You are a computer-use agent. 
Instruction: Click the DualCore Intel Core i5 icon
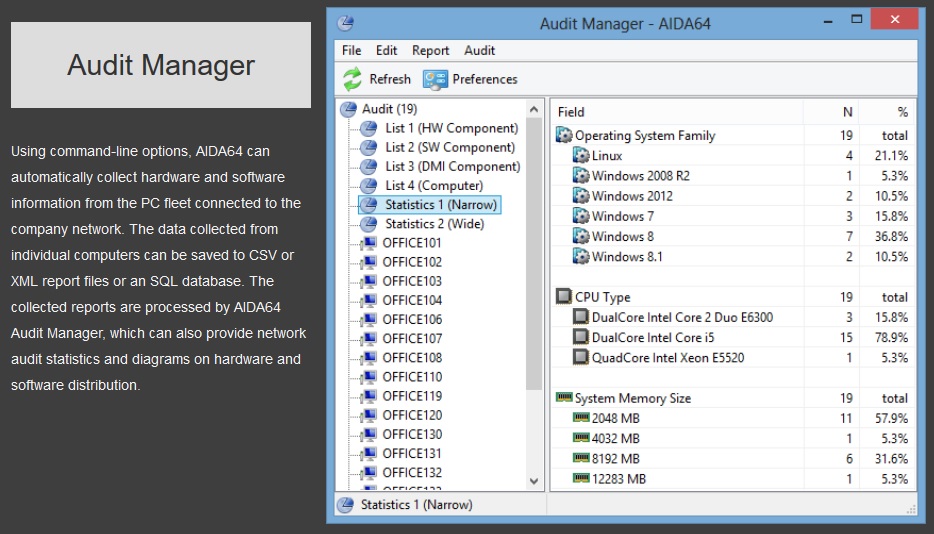pyautogui.click(x=581, y=337)
